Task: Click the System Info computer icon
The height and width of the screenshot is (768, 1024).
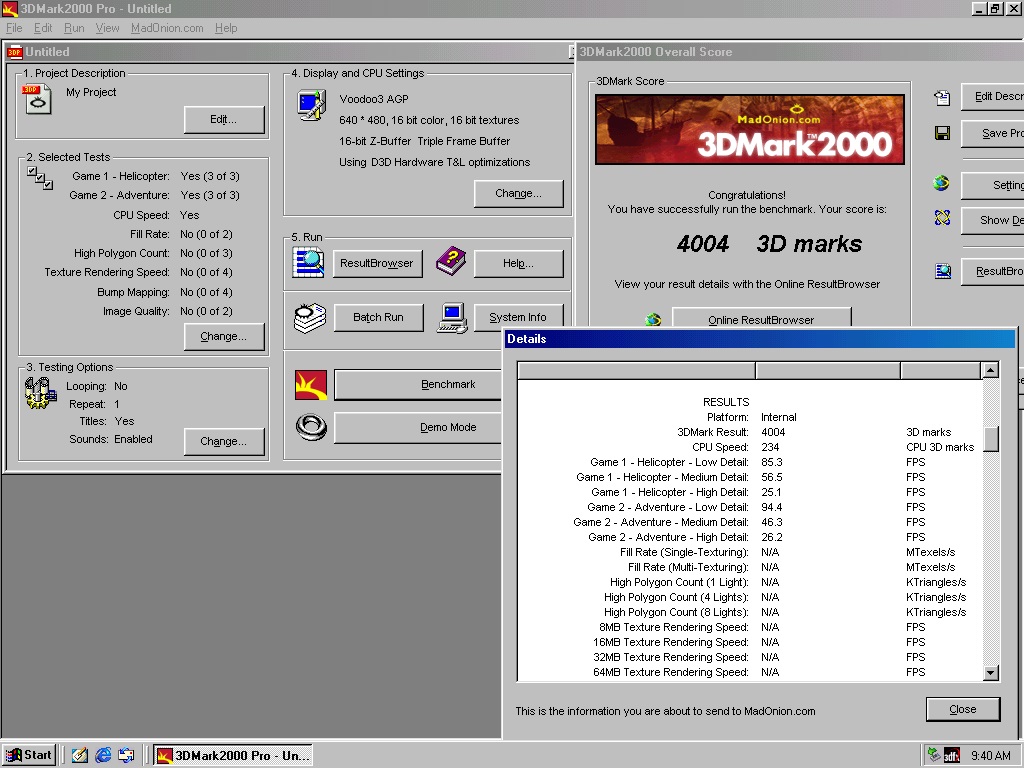Action: pyautogui.click(x=453, y=318)
